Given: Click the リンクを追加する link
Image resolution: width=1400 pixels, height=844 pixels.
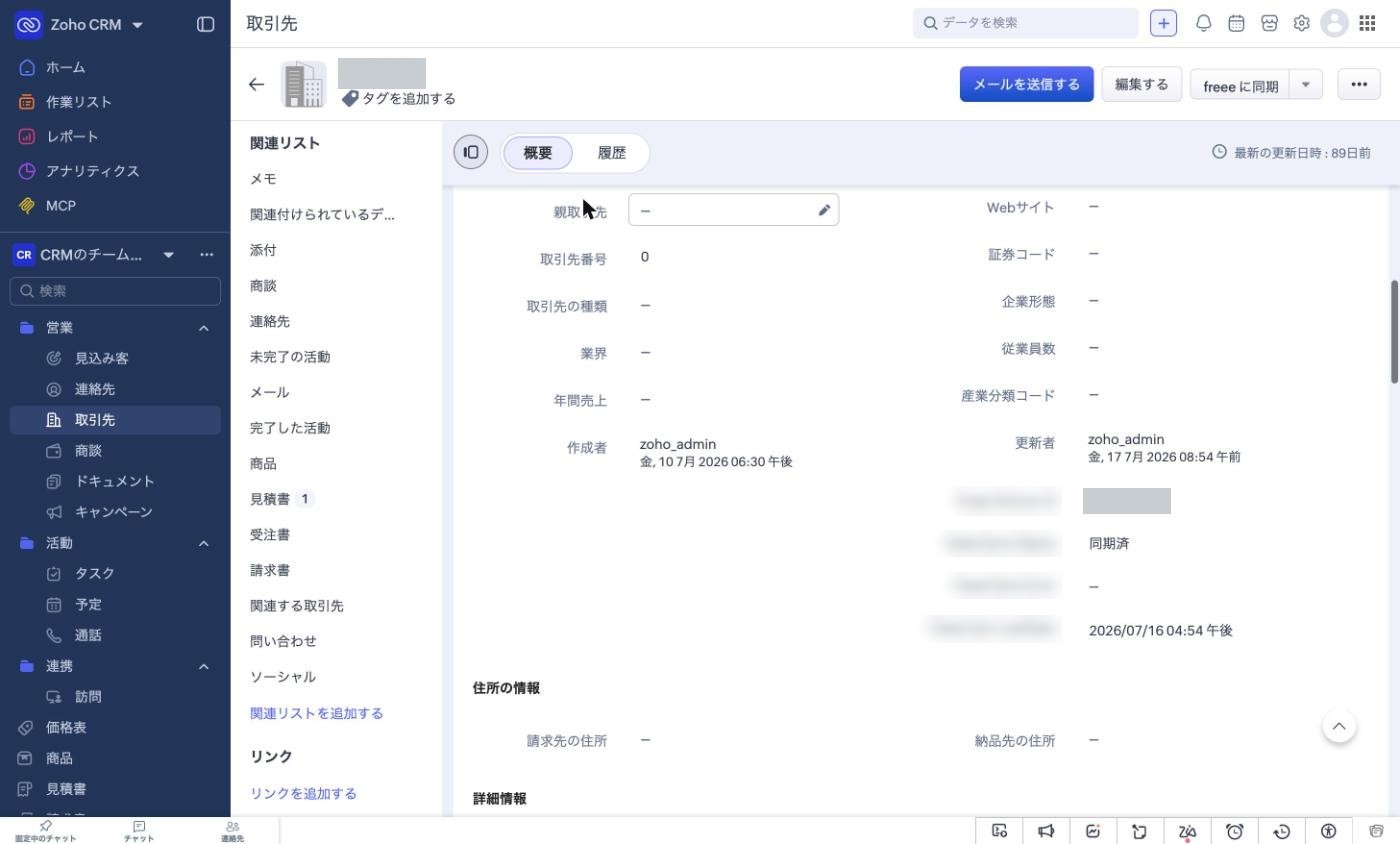Looking at the screenshot, I should click(x=303, y=793).
